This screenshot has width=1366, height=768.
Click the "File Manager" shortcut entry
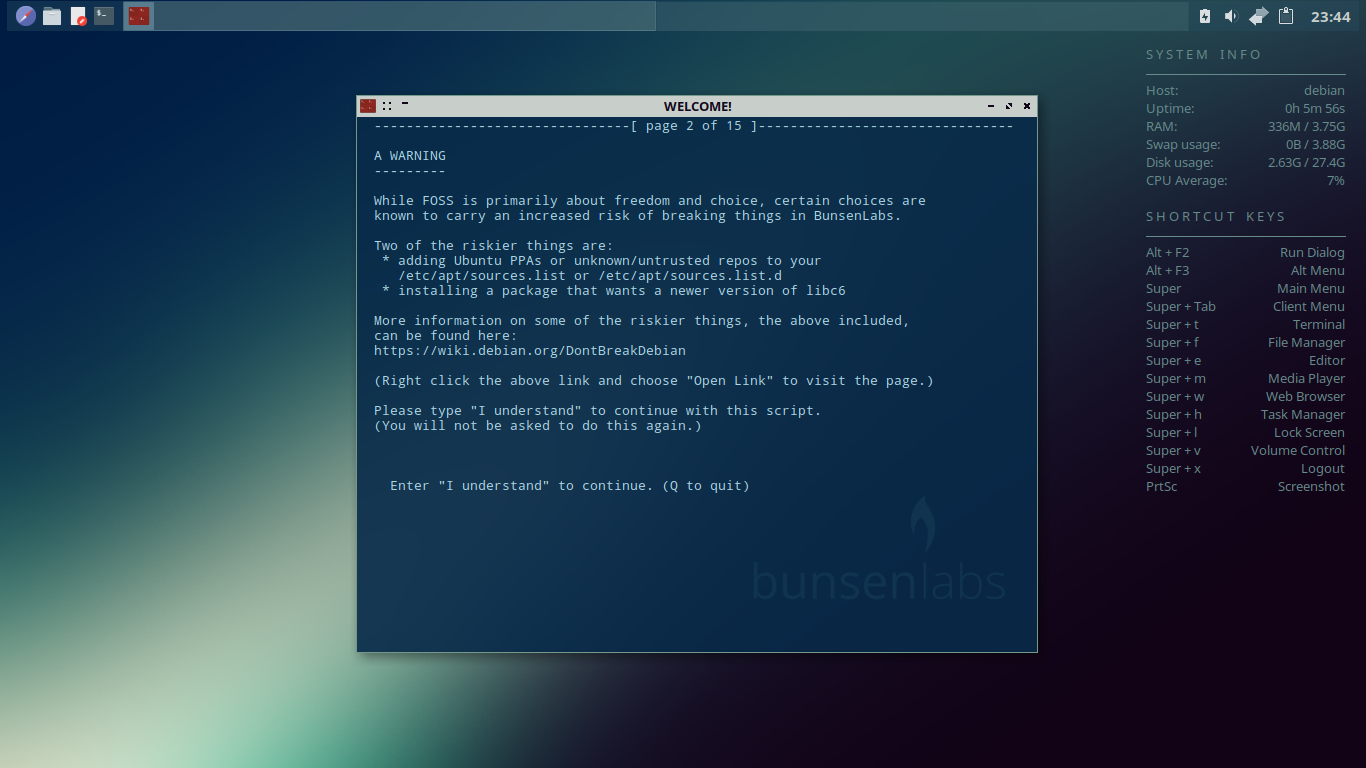(x=1306, y=343)
